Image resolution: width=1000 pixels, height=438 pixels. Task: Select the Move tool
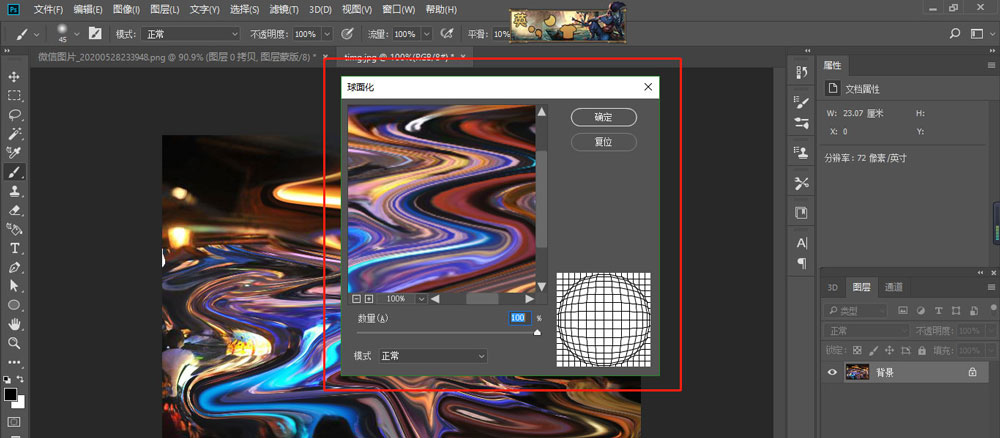pos(15,77)
